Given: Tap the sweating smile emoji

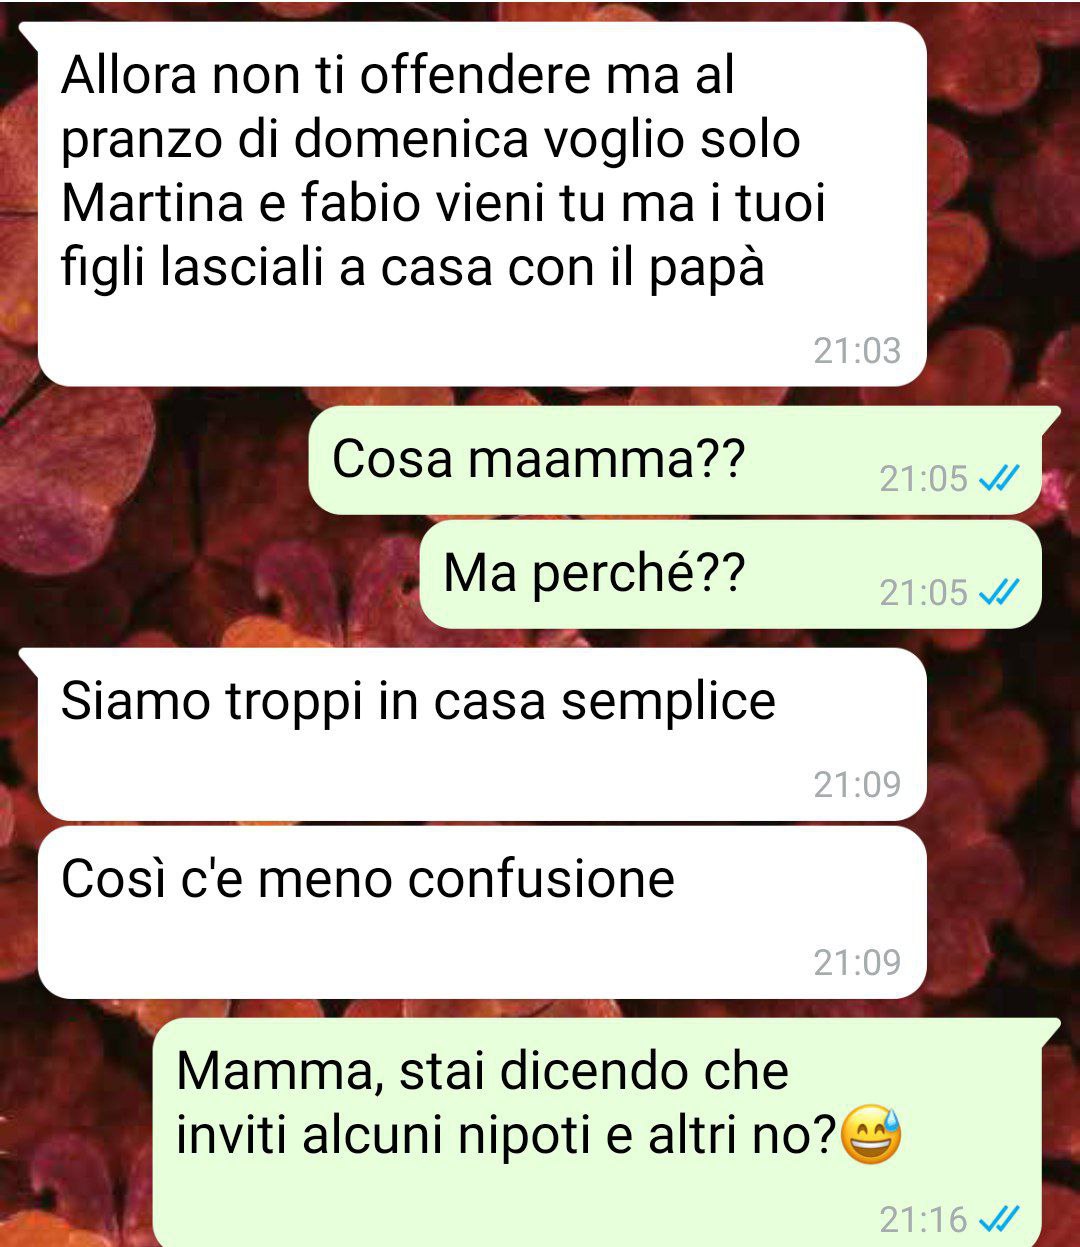Looking at the screenshot, I should click(871, 1135).
